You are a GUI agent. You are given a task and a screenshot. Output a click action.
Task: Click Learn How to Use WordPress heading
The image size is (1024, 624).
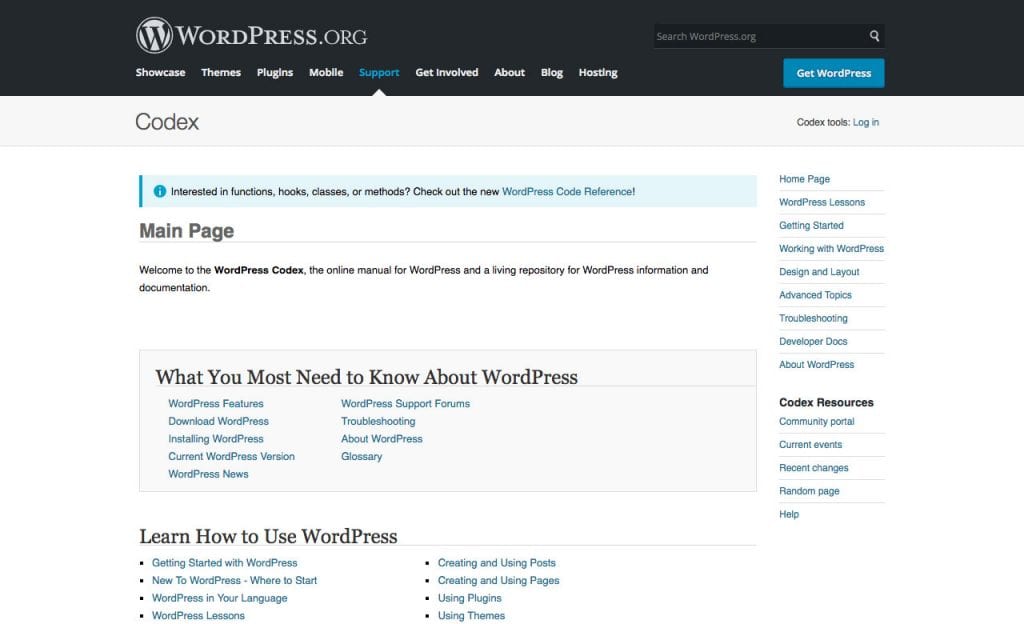[x=268, y=536]
